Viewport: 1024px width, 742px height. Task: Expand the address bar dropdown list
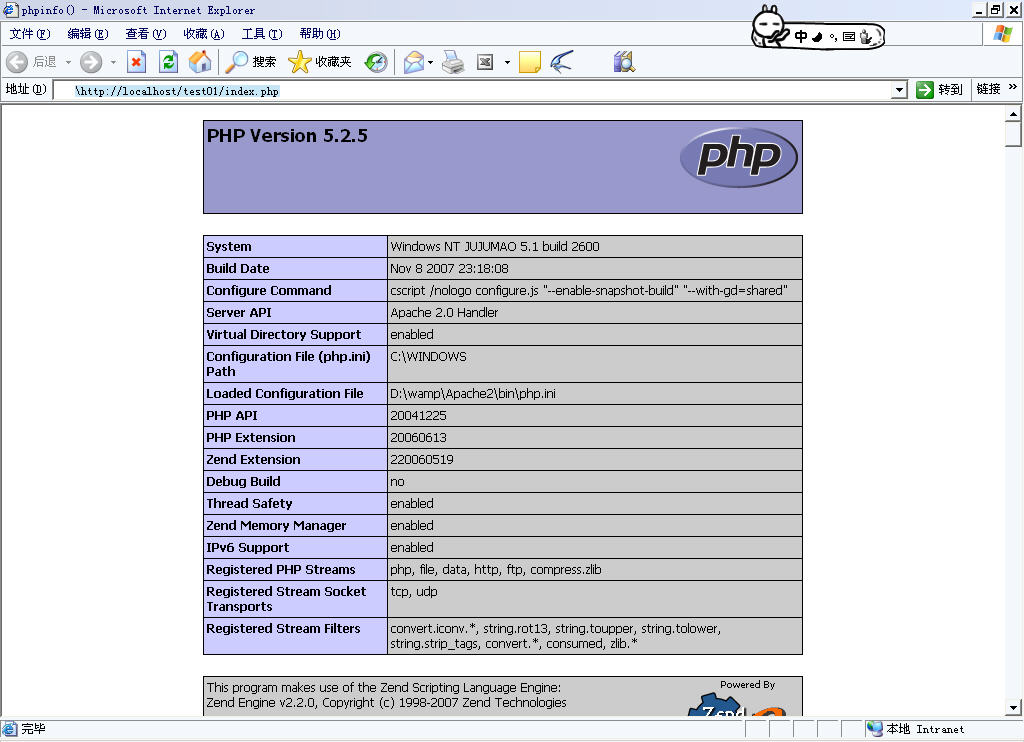coord(900,90)
